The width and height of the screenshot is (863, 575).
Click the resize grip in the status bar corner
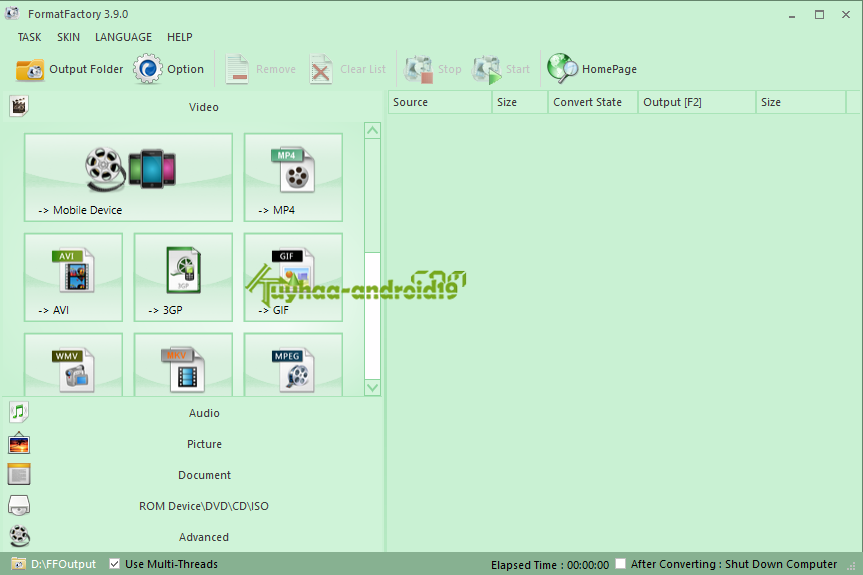pyautogui.click(x=851, y=566)
